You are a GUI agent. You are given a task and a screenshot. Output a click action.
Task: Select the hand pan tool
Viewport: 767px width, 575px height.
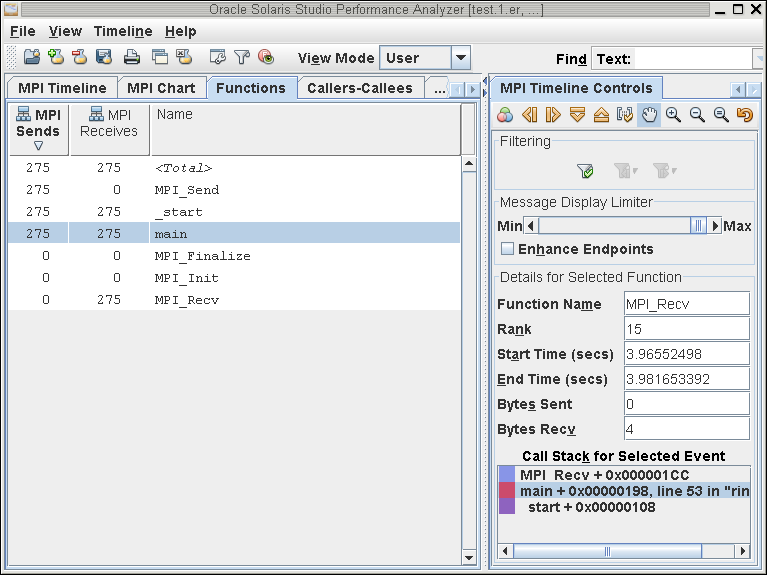click(649, 115)
